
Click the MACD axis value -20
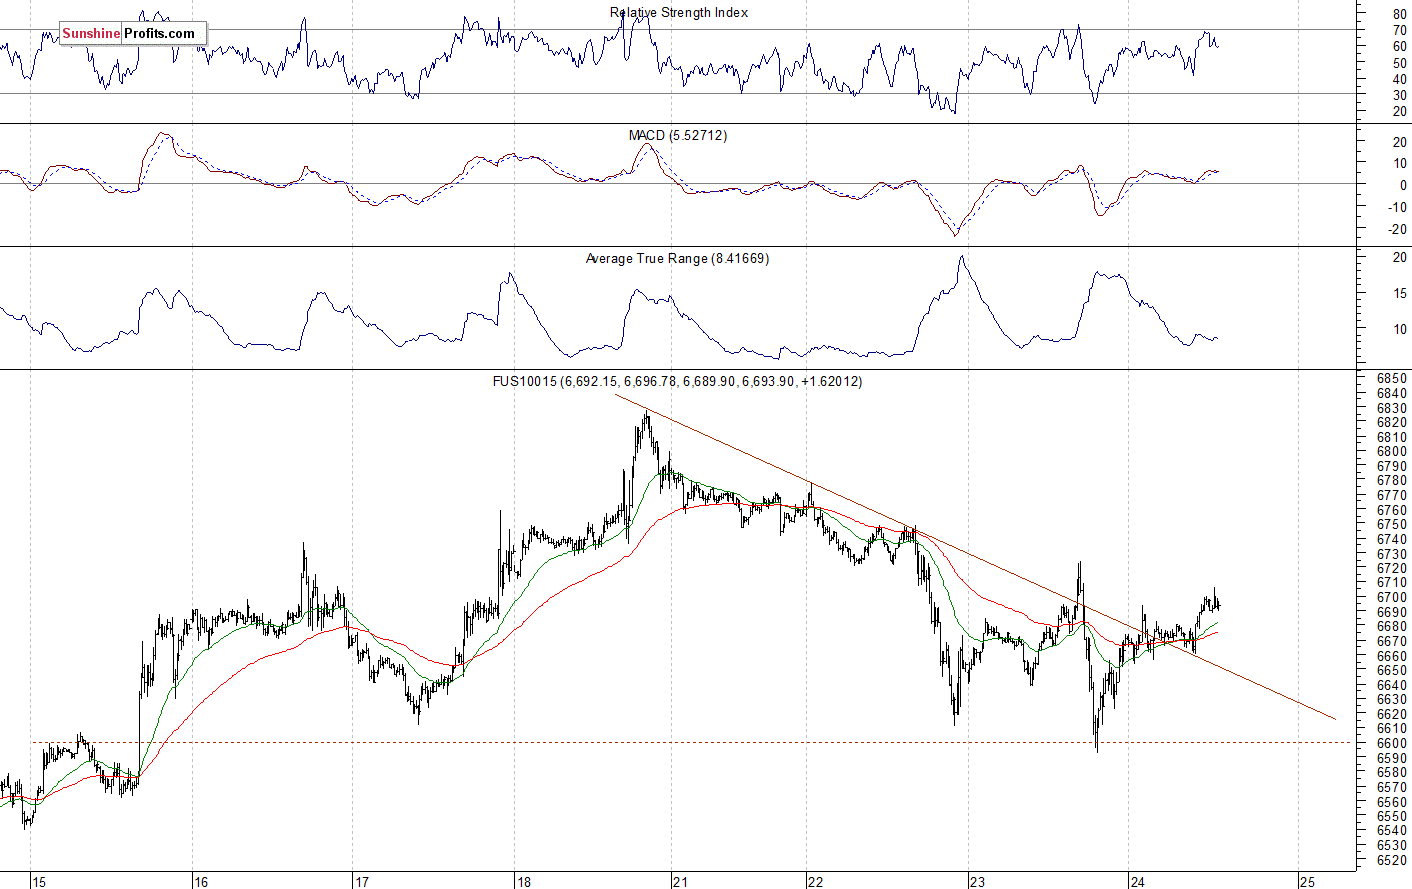(1397, 229)
